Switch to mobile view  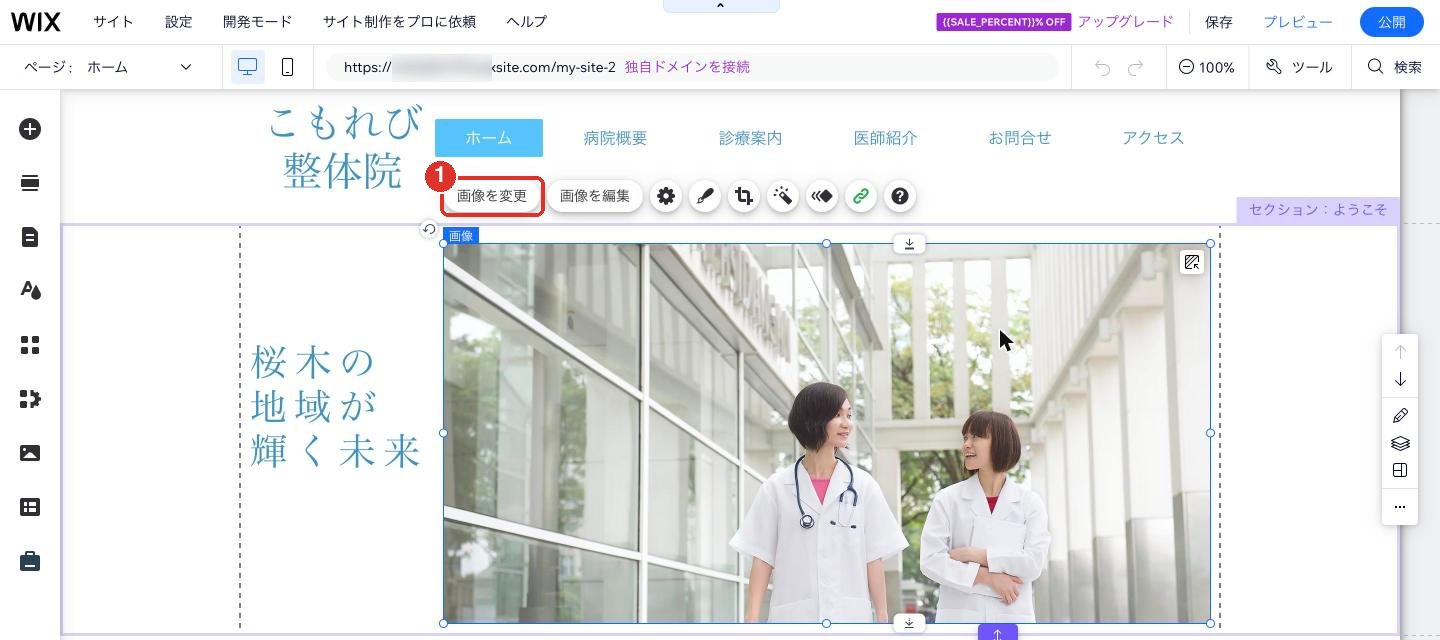click(288, 67)
